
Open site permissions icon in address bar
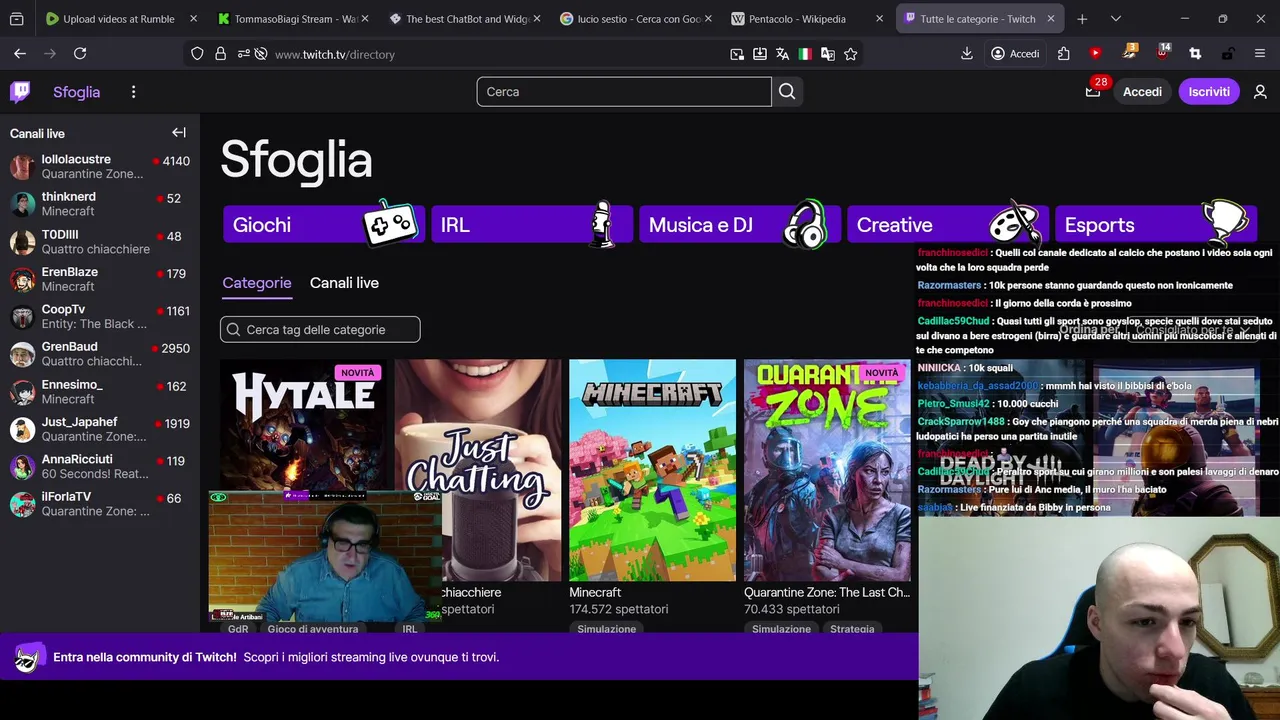point(244,54)
